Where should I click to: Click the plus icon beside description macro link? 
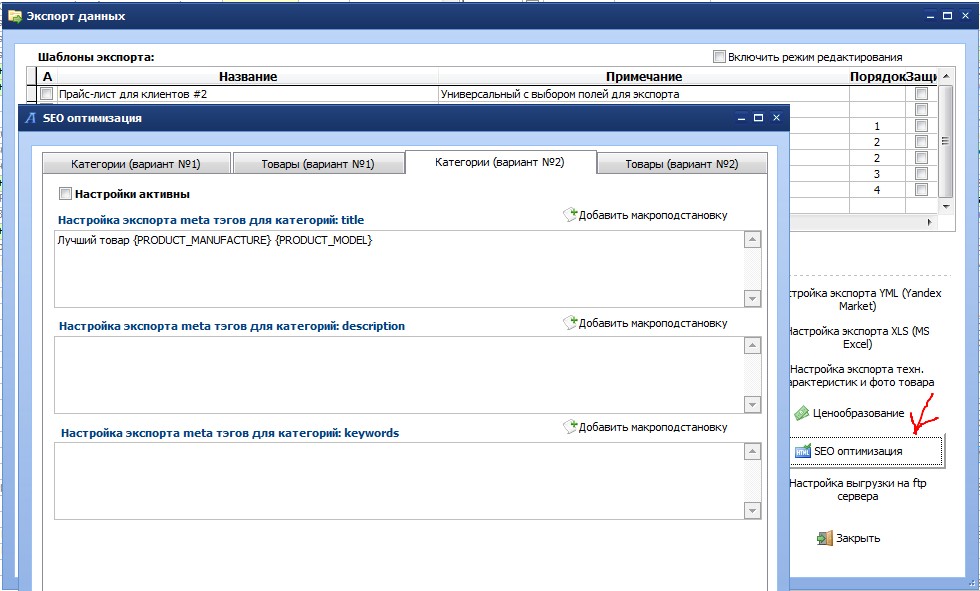point(570,322)
